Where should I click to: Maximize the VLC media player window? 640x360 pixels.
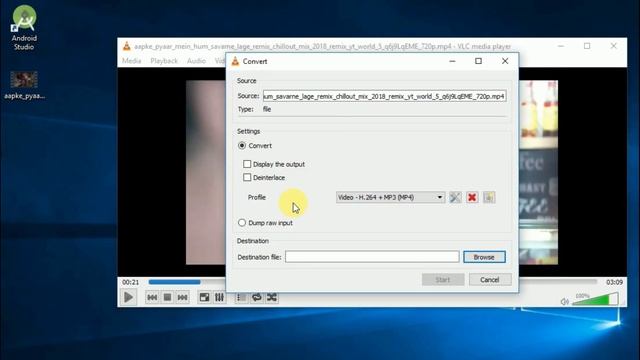[x=587, y=46]
